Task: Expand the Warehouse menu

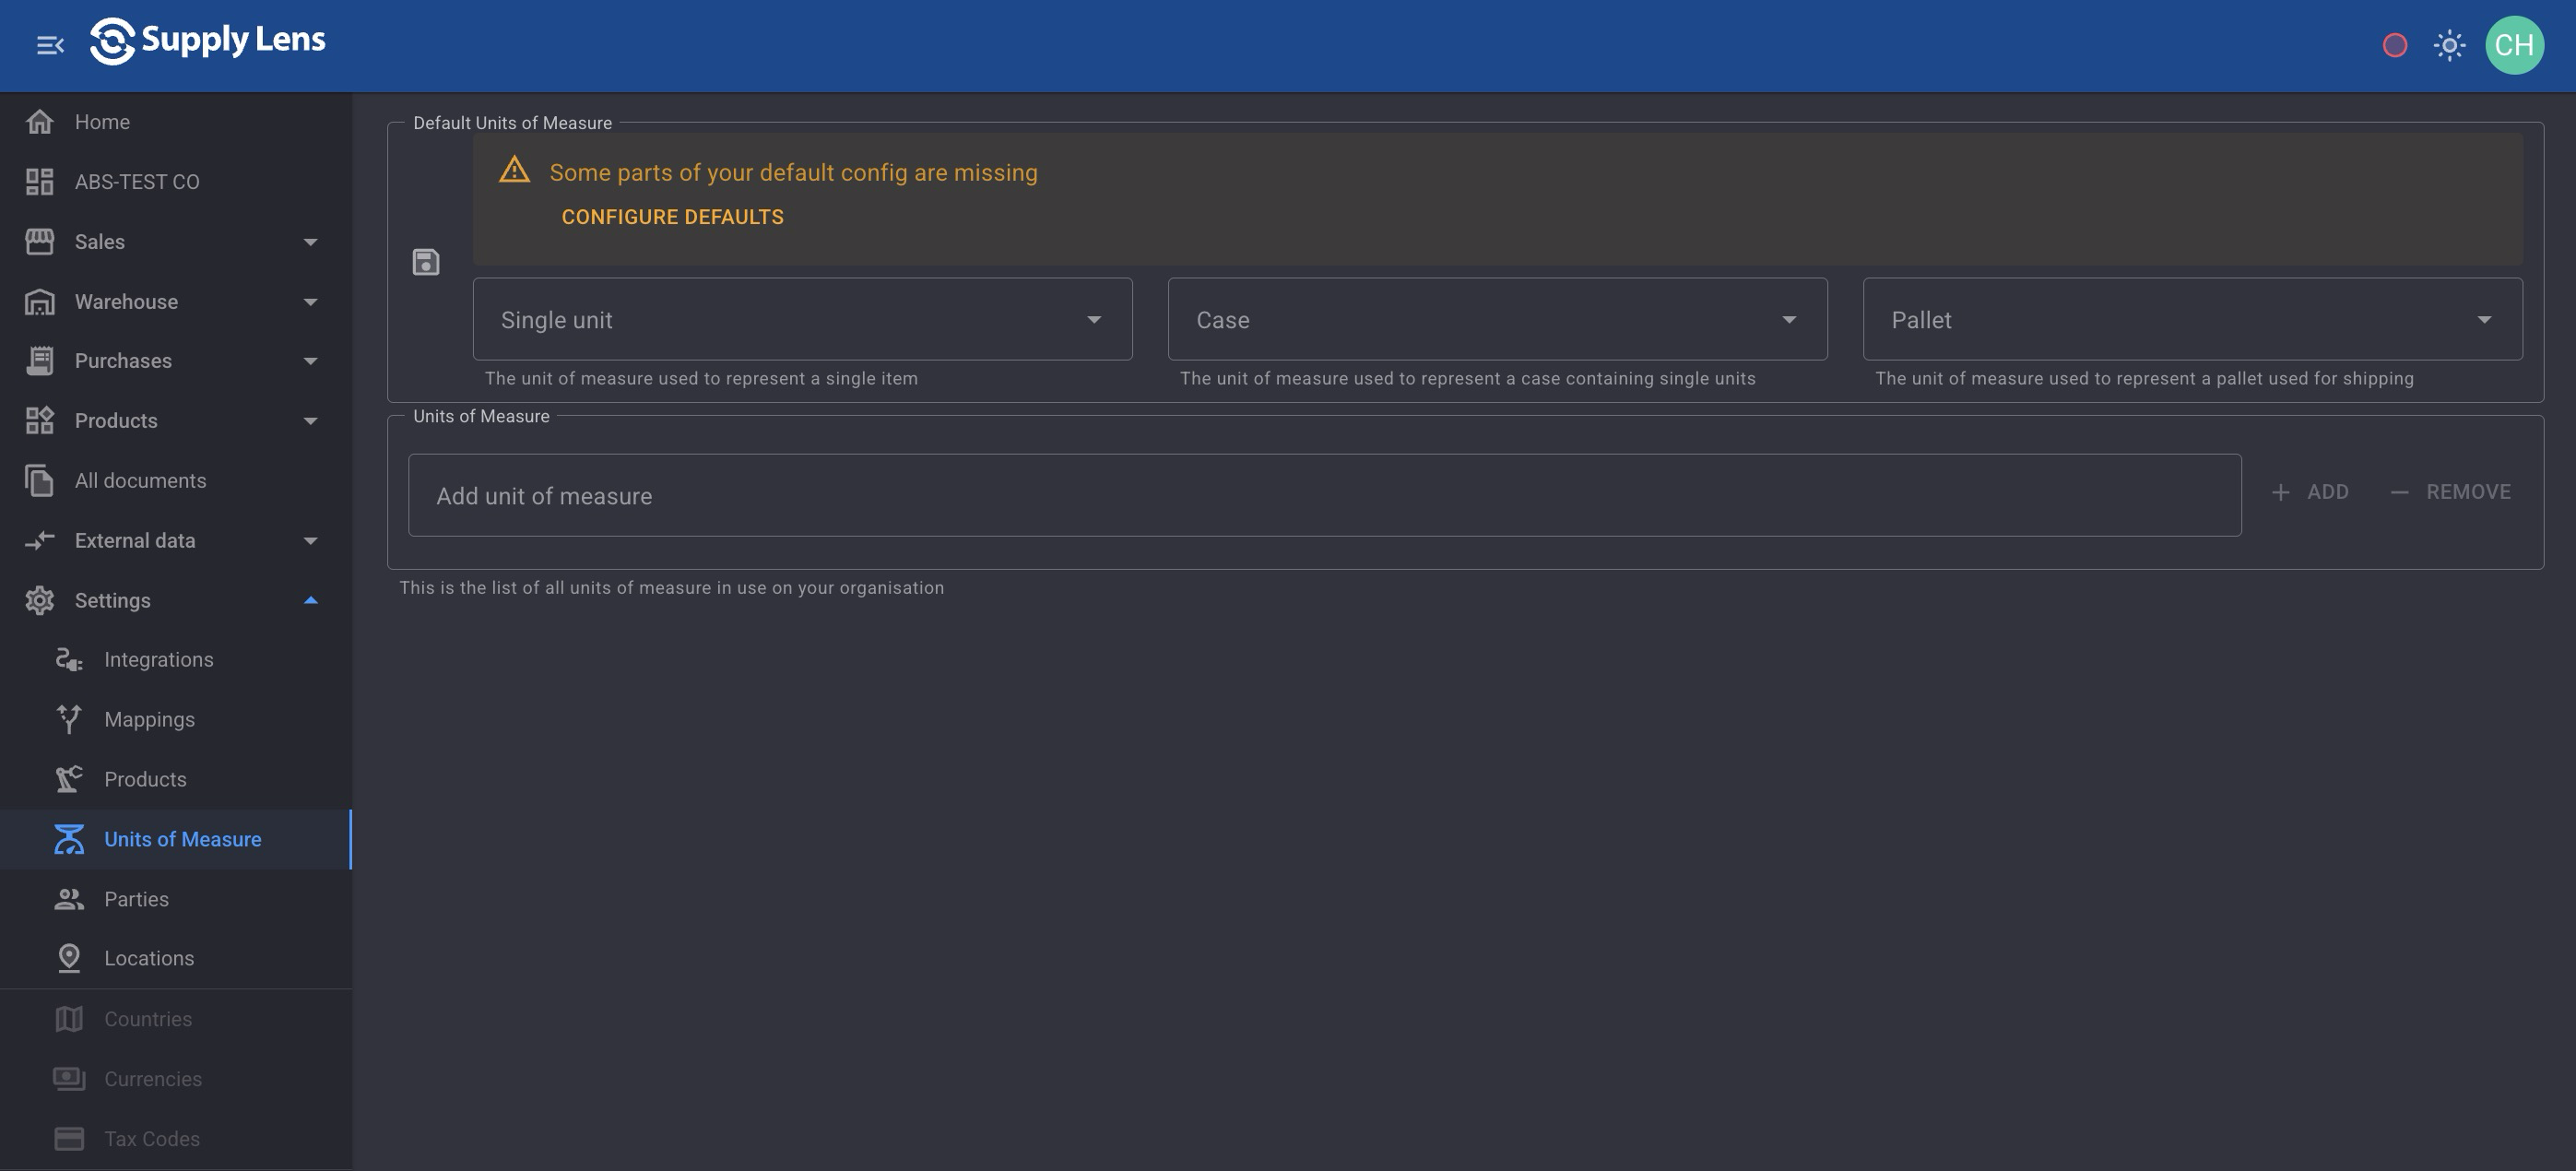Action: [176, 302]
